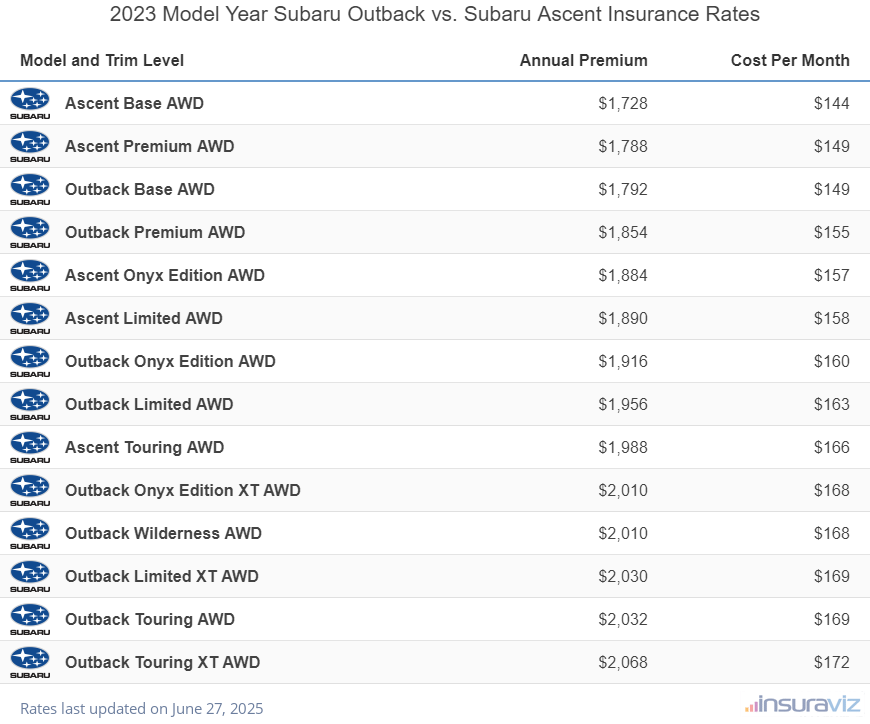Click the $1,728 annual premium value

623,104
